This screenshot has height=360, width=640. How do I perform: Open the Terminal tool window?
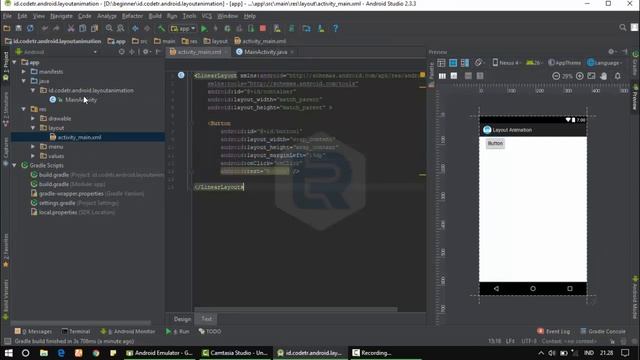76,331
